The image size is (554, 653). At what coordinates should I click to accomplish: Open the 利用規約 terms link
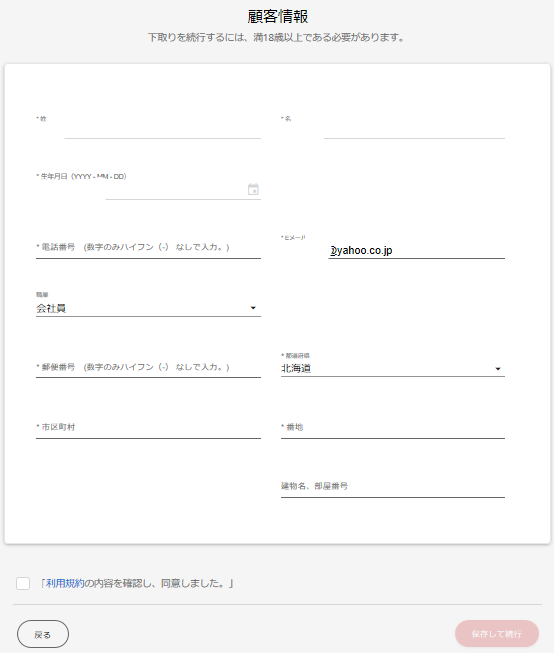click(x=65, y=583)
